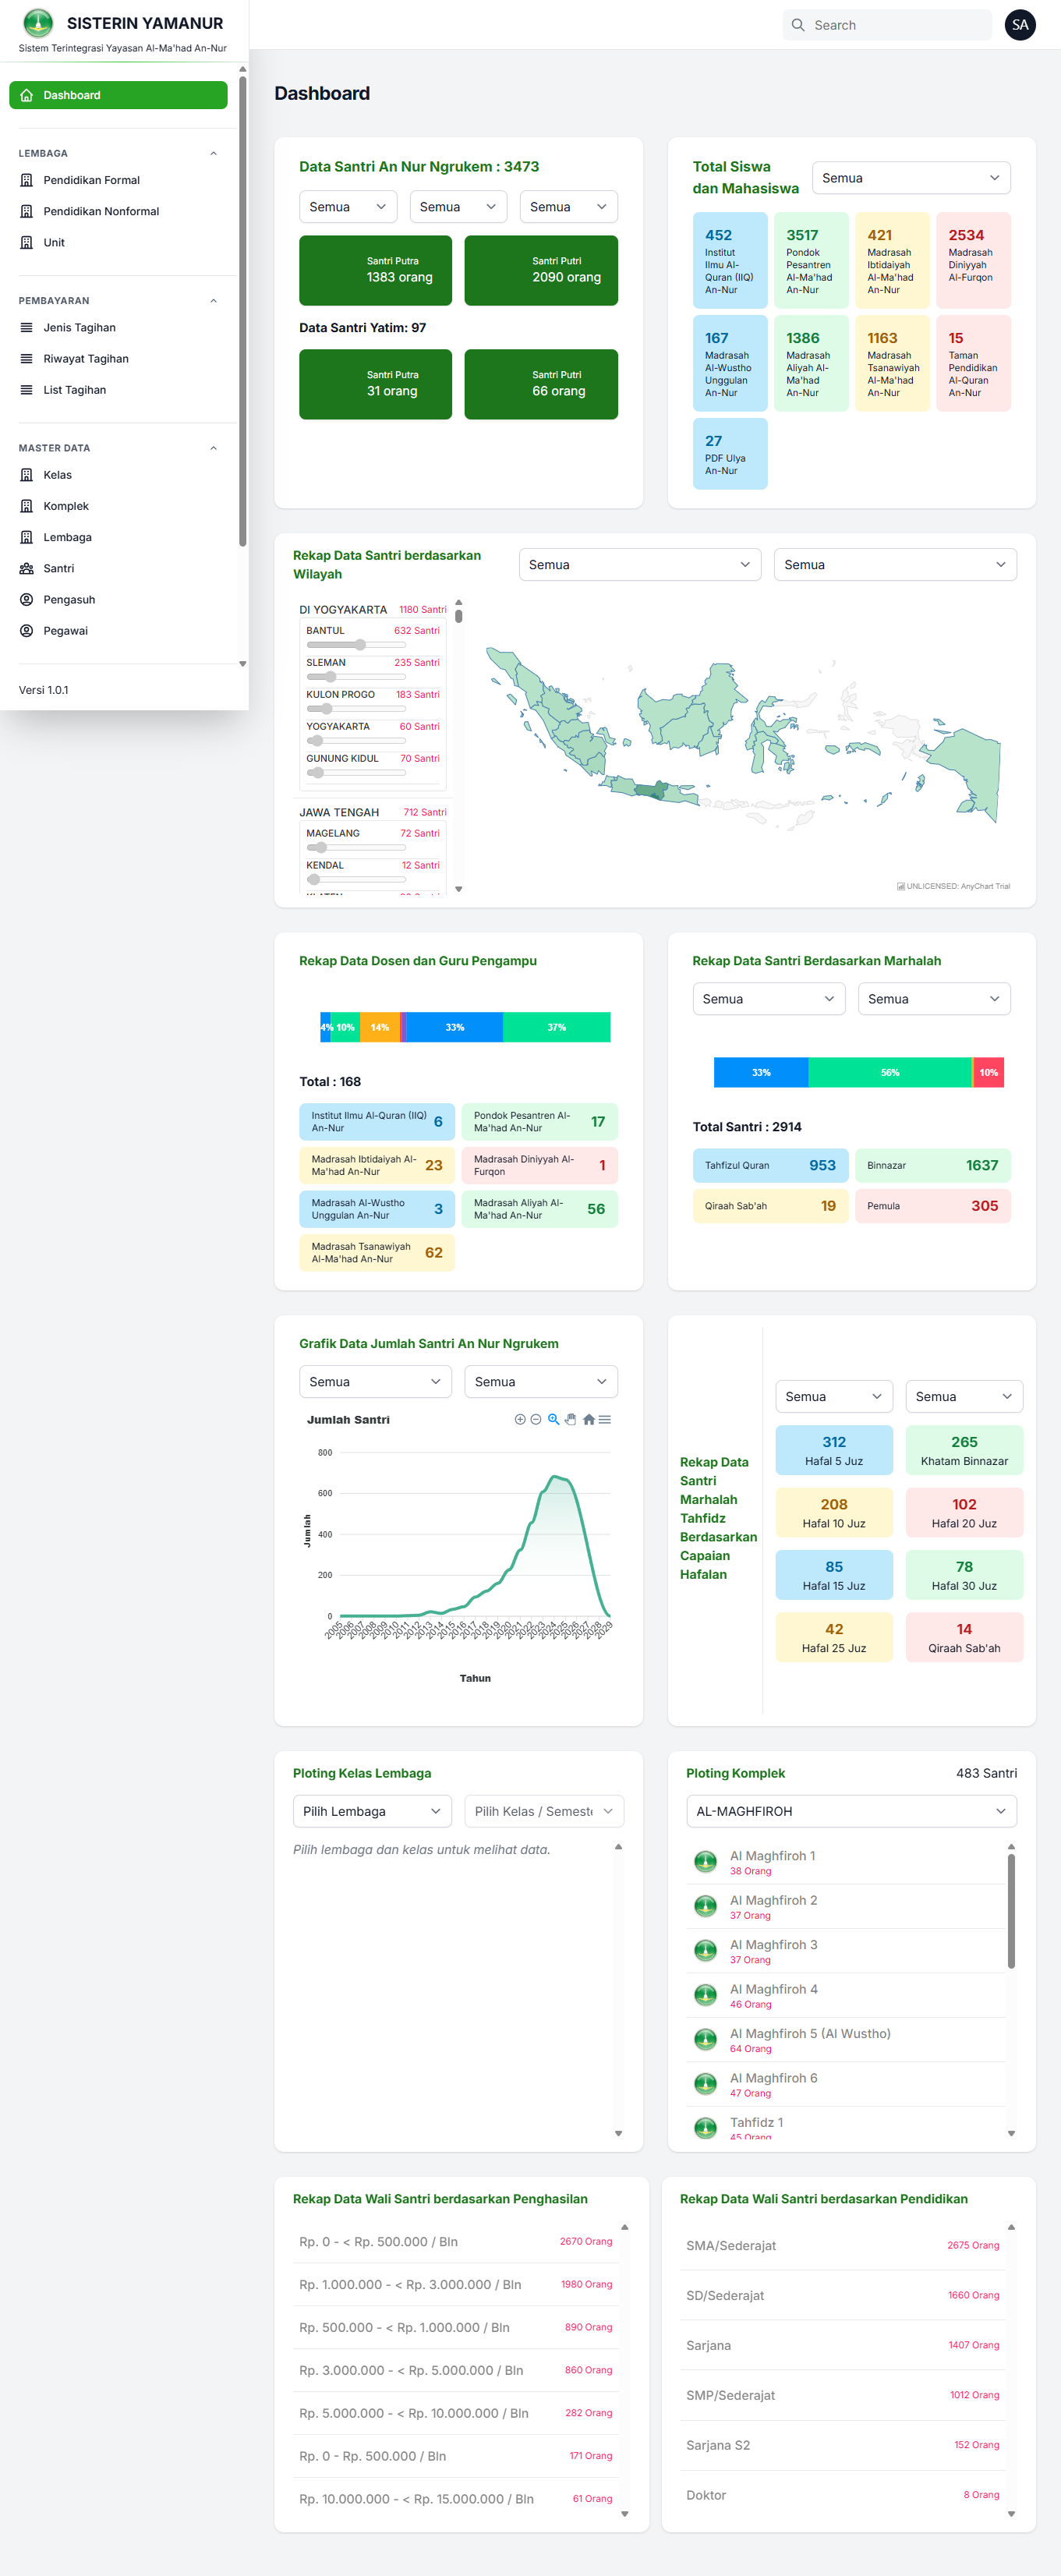Collapse the MASTER DATA sidebar section

pos(213,448)
